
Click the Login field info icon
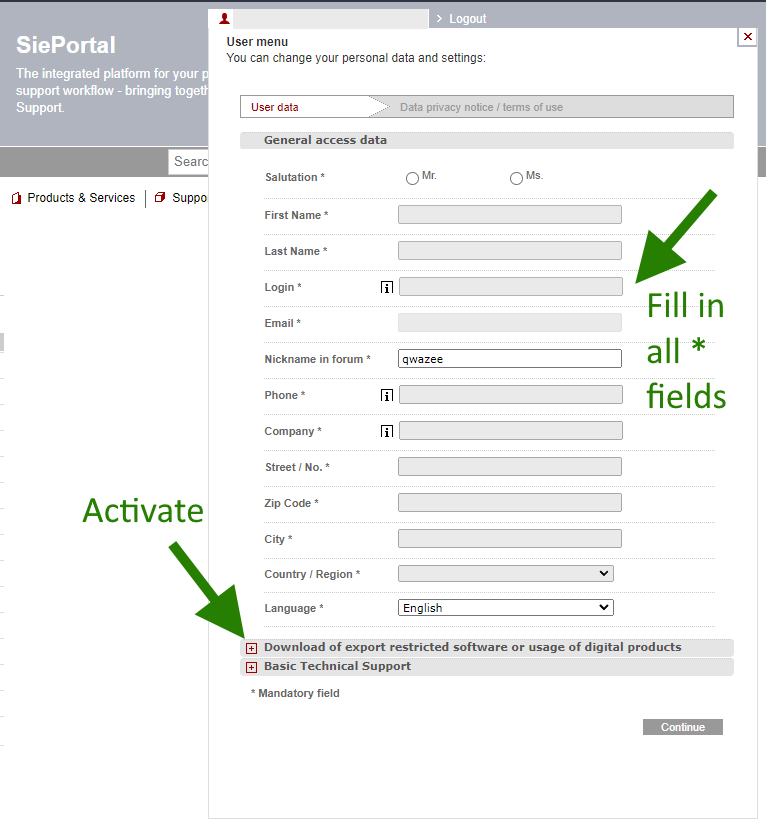pyautogui.click(x=387, y=288)
